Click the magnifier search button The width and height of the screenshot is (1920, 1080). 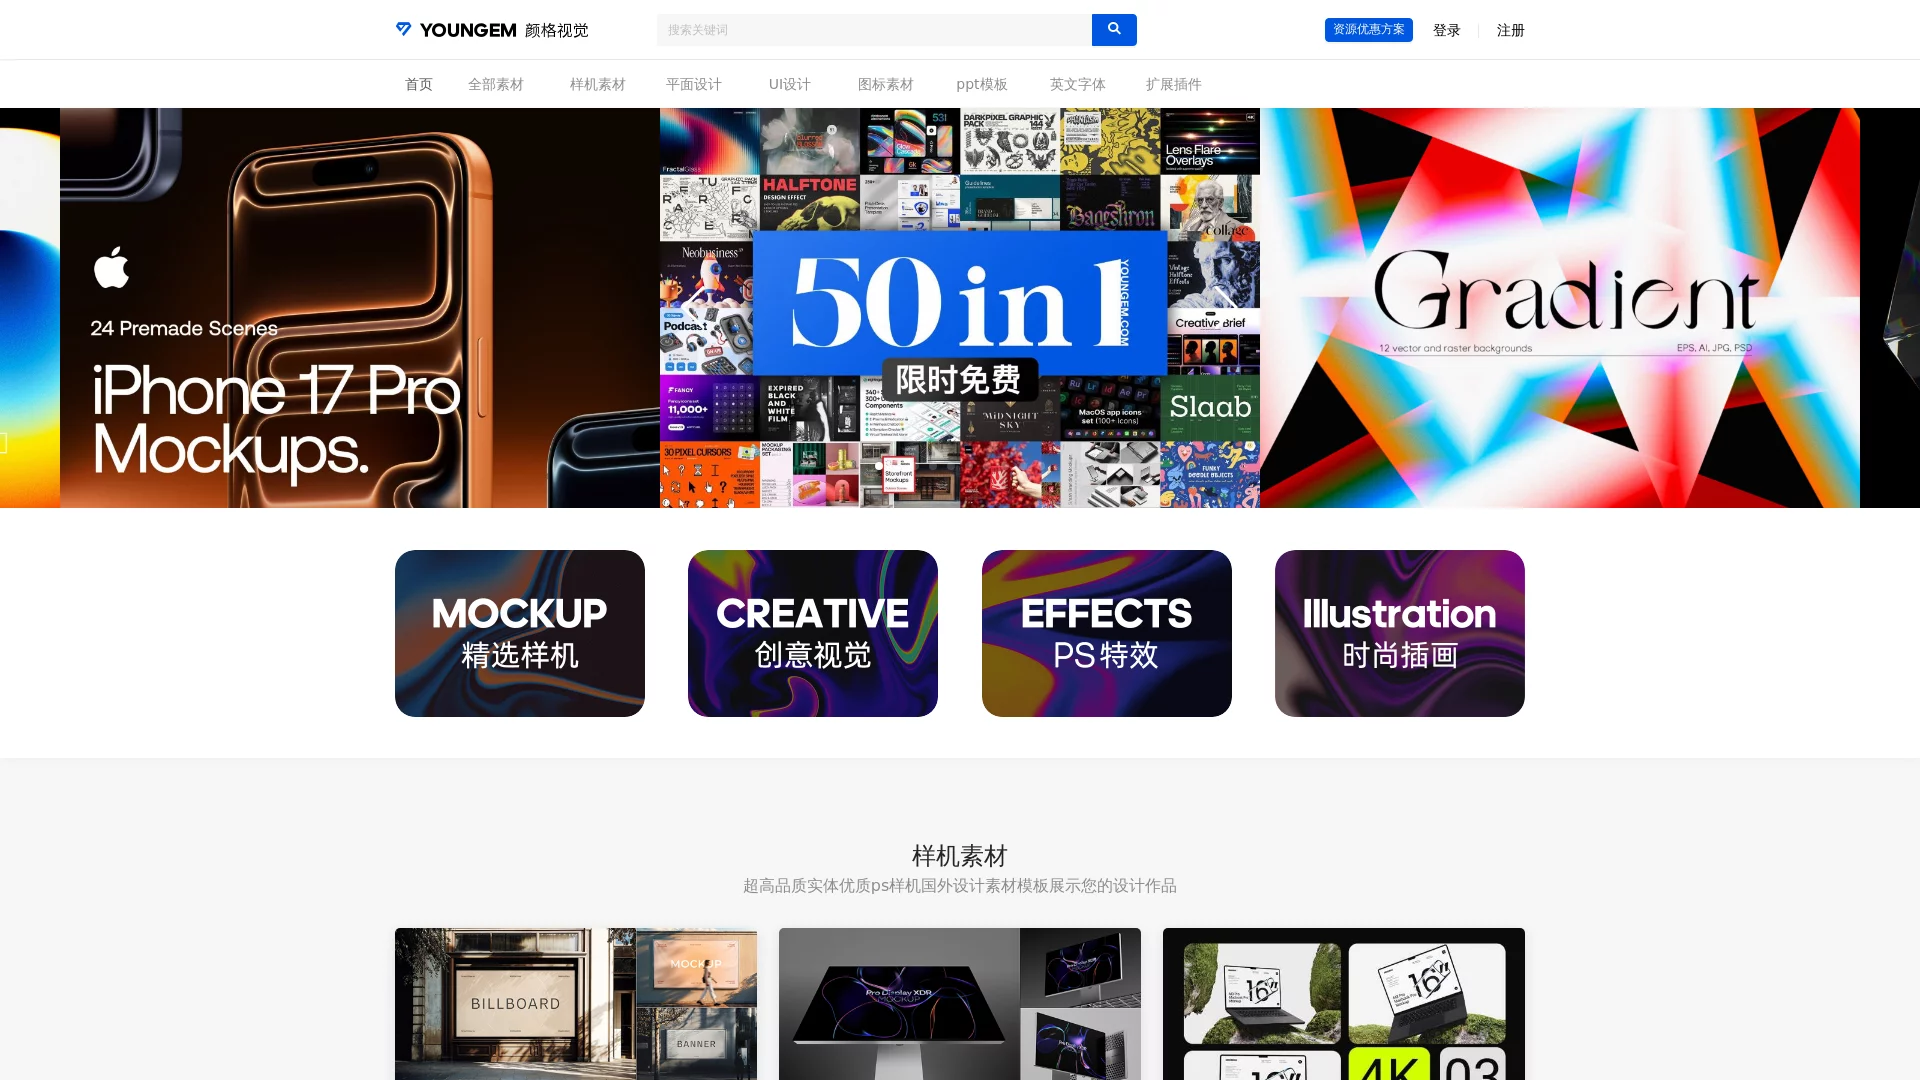[1114, 30]
